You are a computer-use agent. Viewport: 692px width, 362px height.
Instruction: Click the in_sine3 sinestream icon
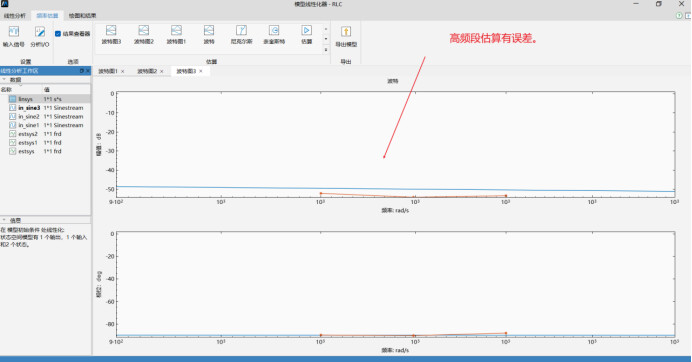12,108
